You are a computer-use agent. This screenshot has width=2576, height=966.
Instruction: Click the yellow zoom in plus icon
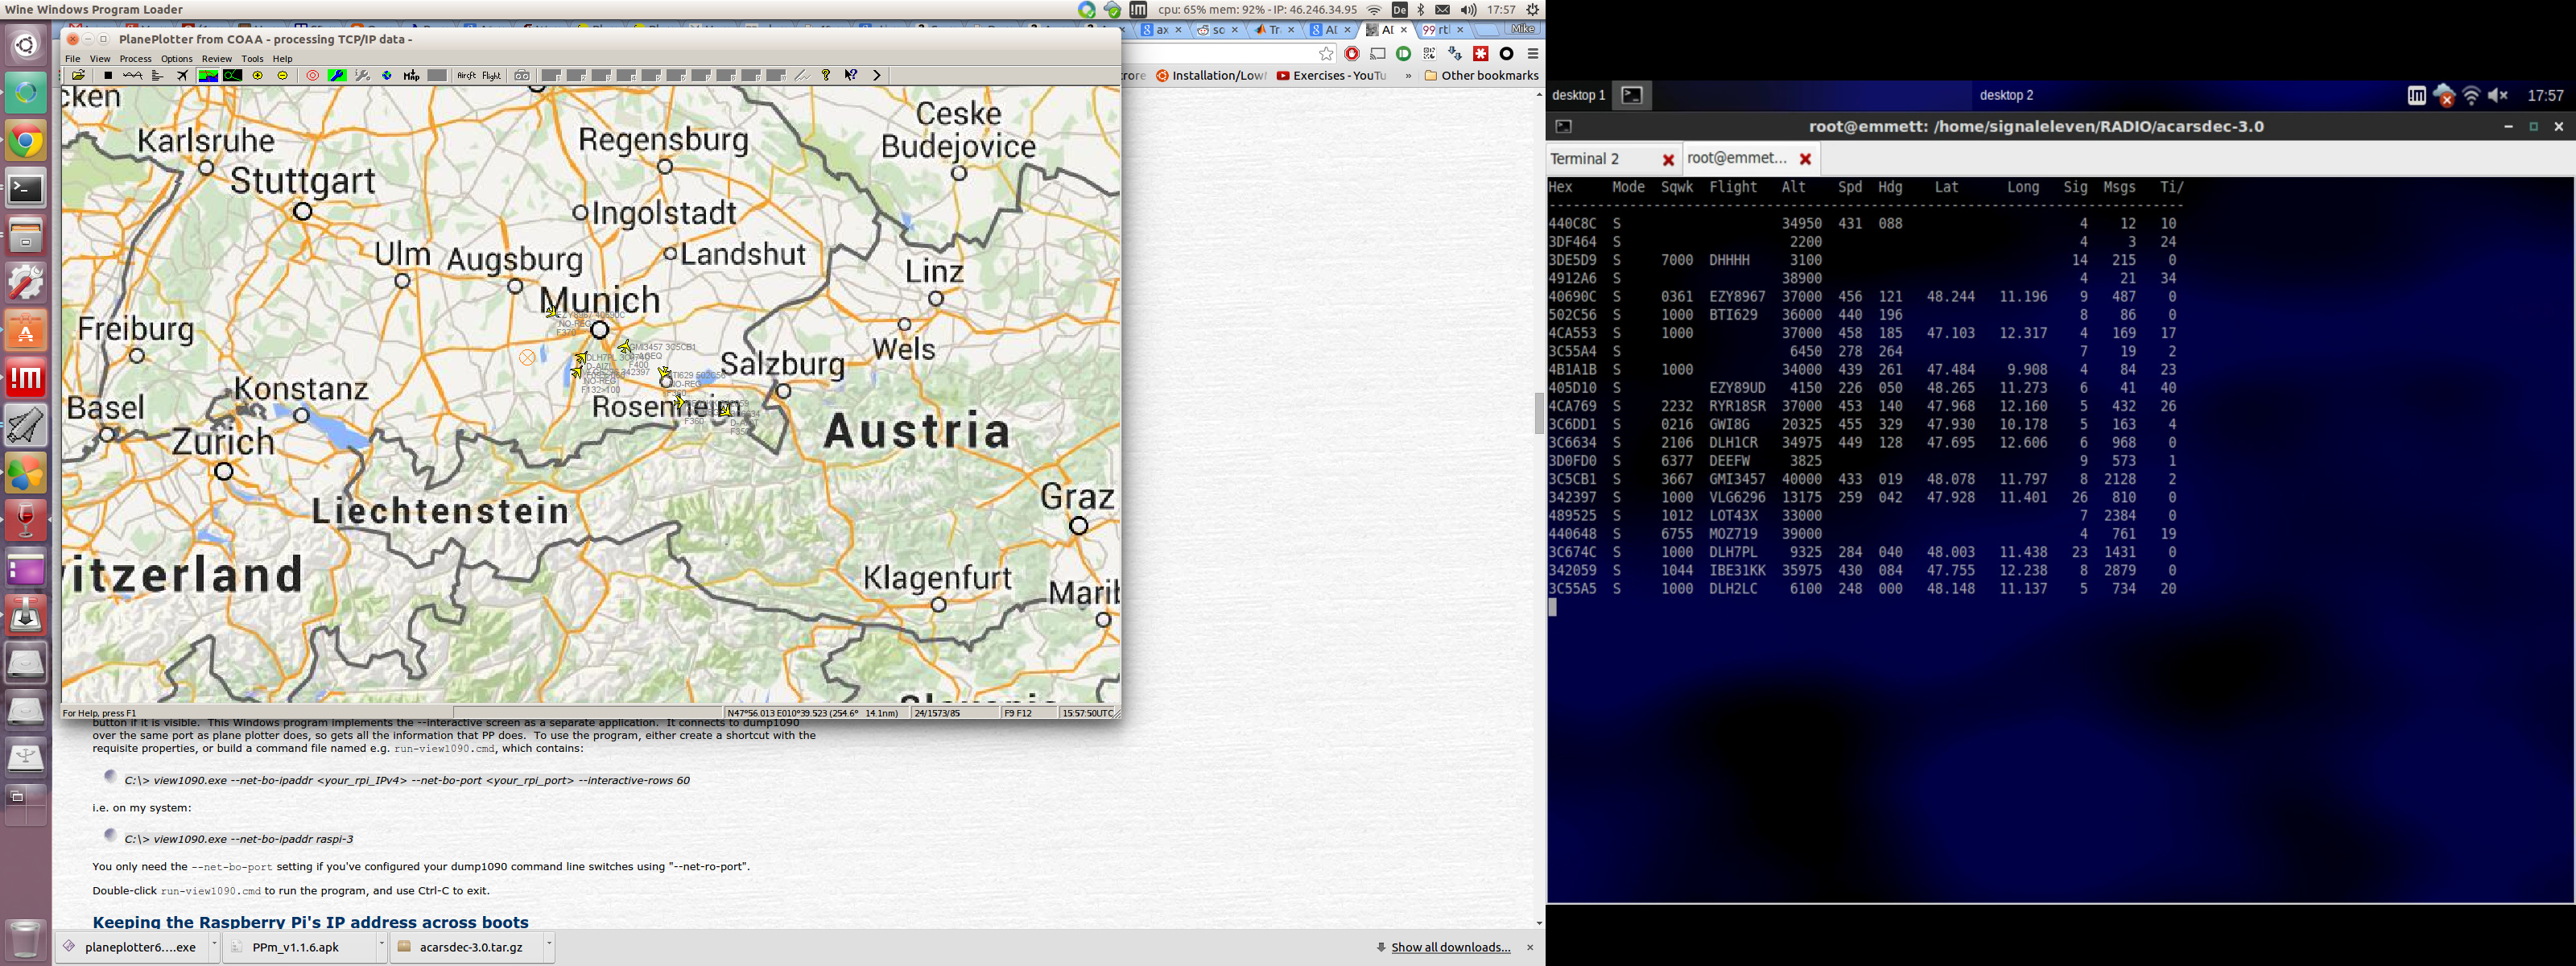point(258,76)
